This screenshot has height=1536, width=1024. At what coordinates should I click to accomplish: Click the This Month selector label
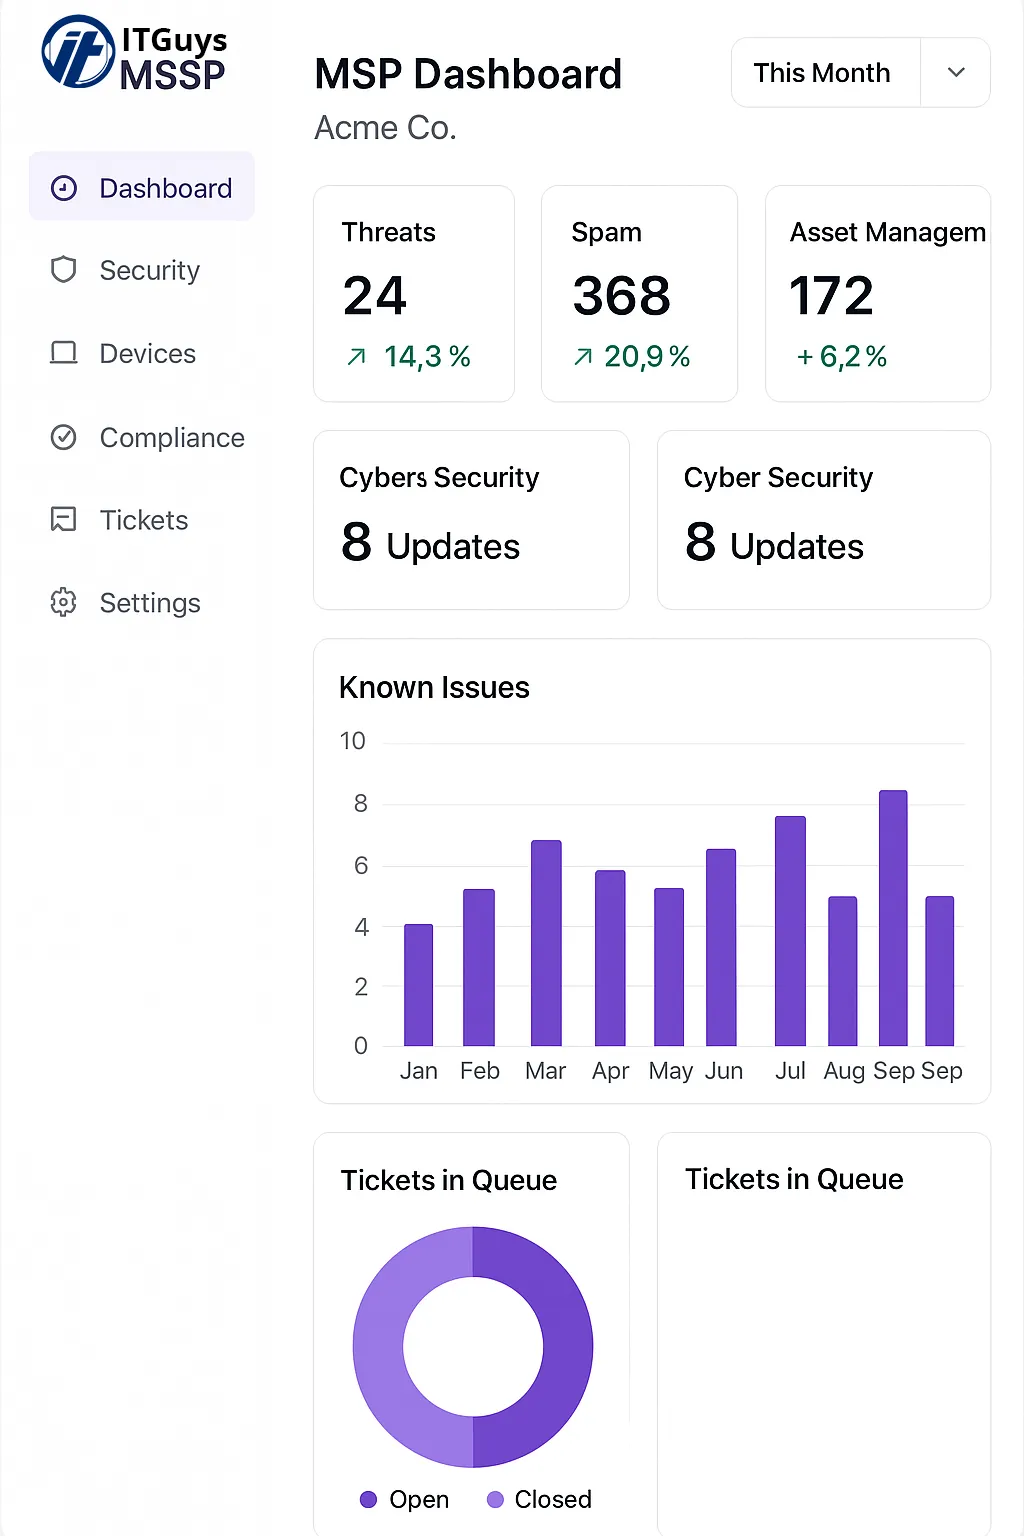822,73
